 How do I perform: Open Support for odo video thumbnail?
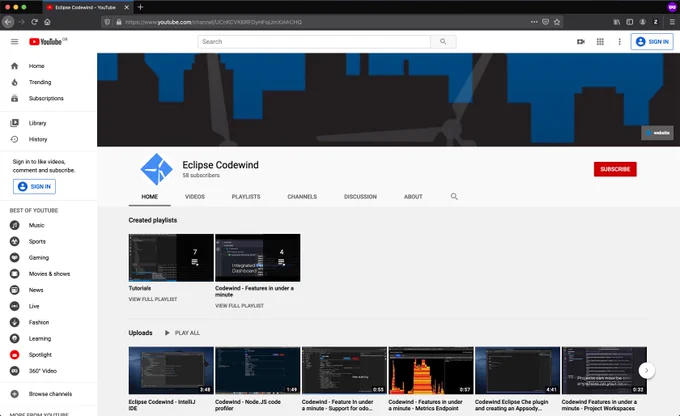(x=344, y=370)
